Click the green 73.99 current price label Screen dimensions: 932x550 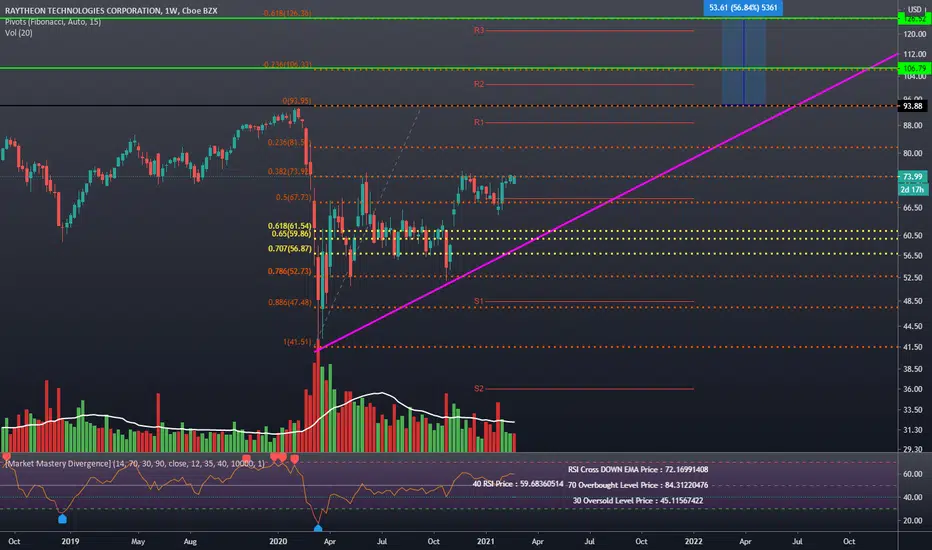click(x=912, y=177)
